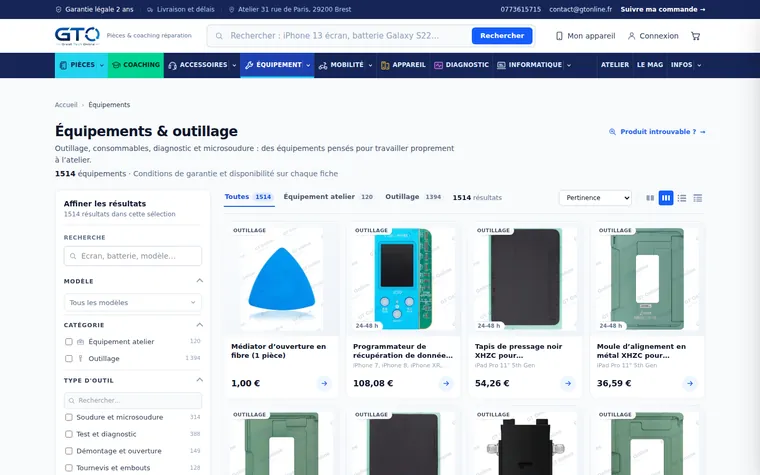Click the delivery icon next to Livraison et délais
760x475 pixels.
[x=150, y=9]
